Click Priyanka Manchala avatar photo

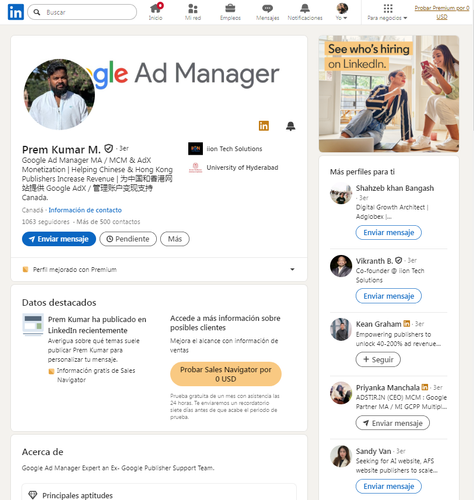click(341, 393)
